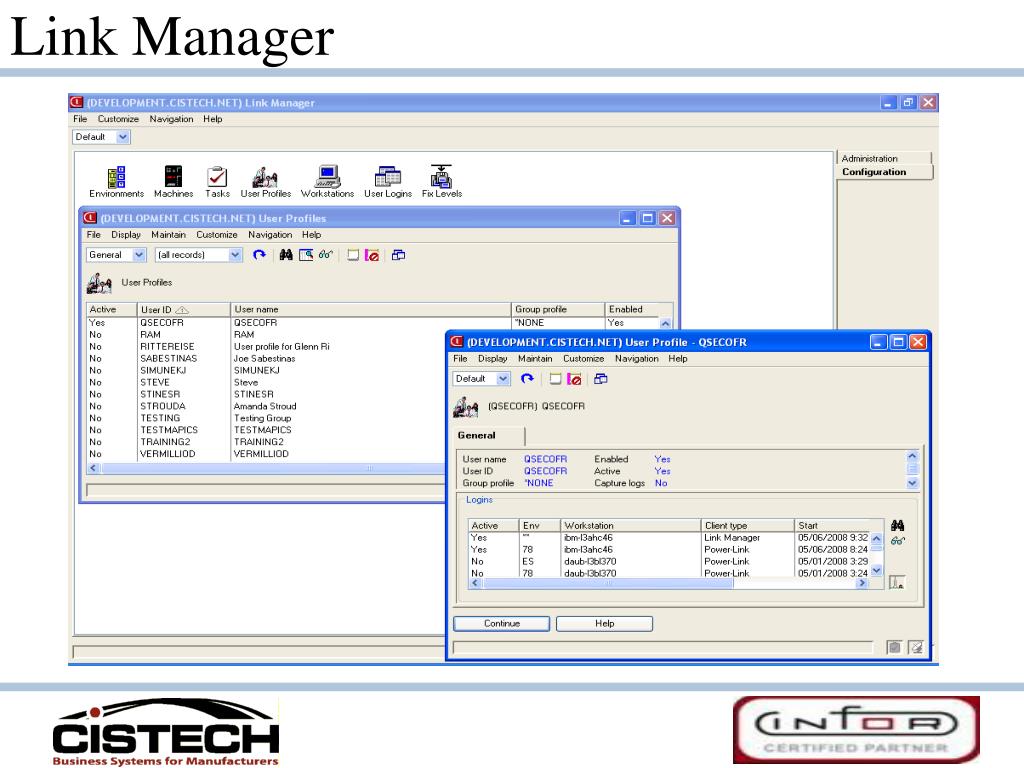This screenshot has width=1024, height=768.
Task: Click the cascade windows icon in User Profiles toolbar
Action: (x=398, y=255)
